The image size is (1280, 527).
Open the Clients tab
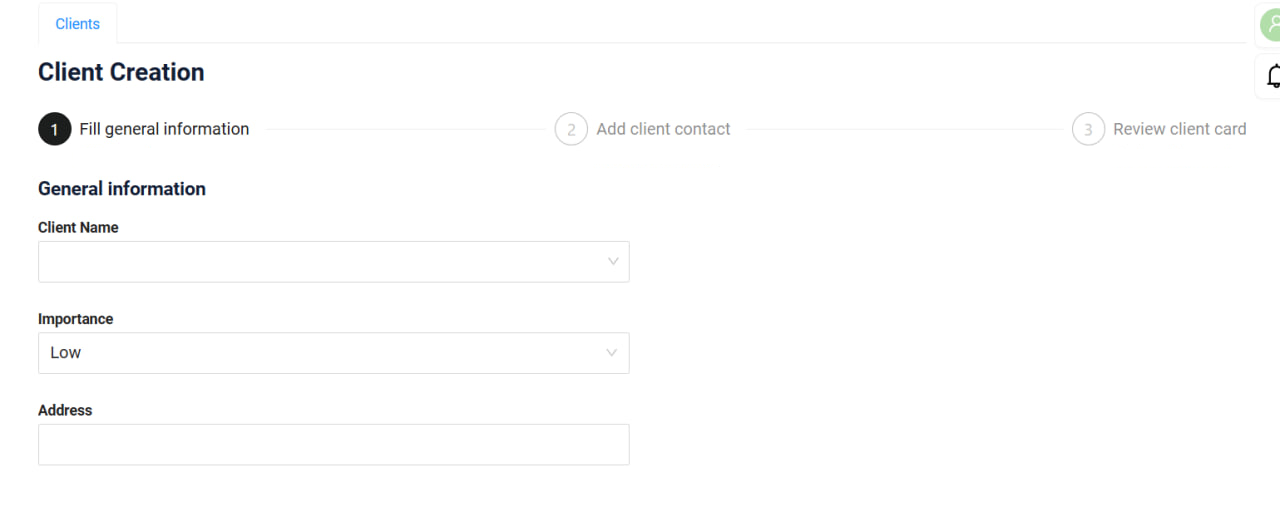point(78,24)
